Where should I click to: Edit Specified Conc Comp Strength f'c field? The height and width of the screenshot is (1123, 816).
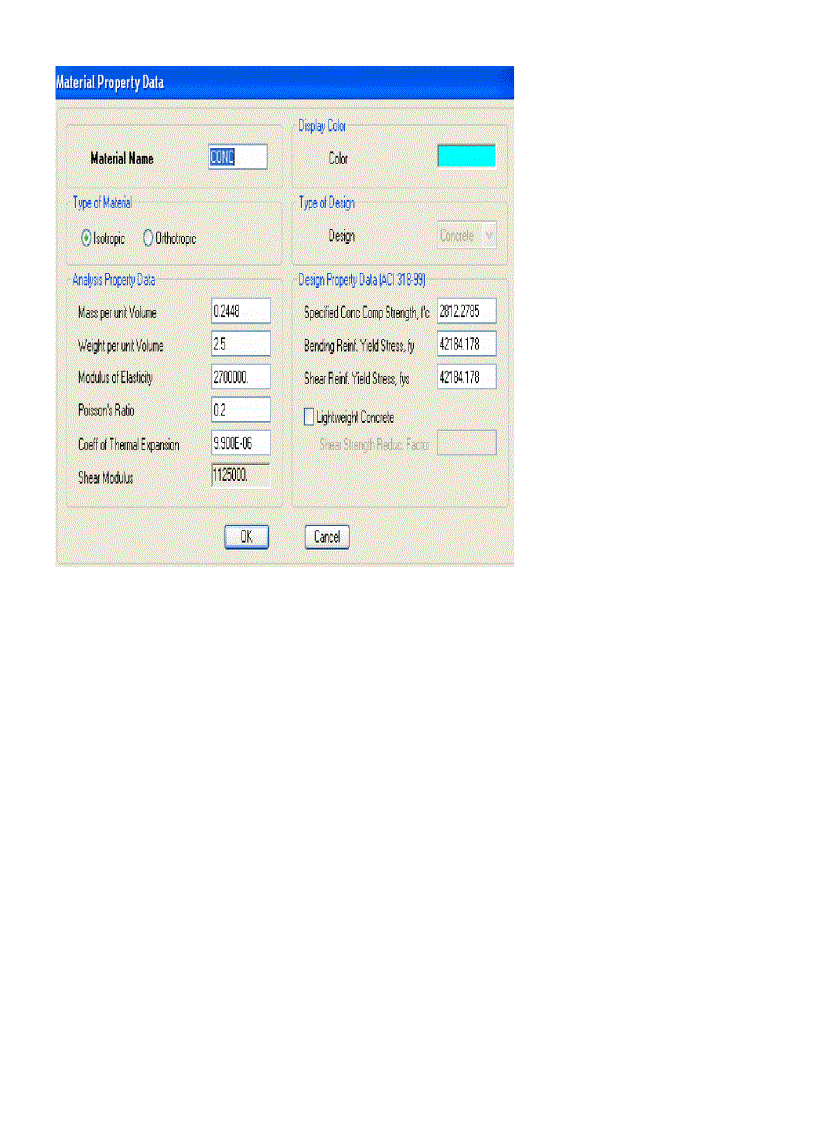click(467, 312)
